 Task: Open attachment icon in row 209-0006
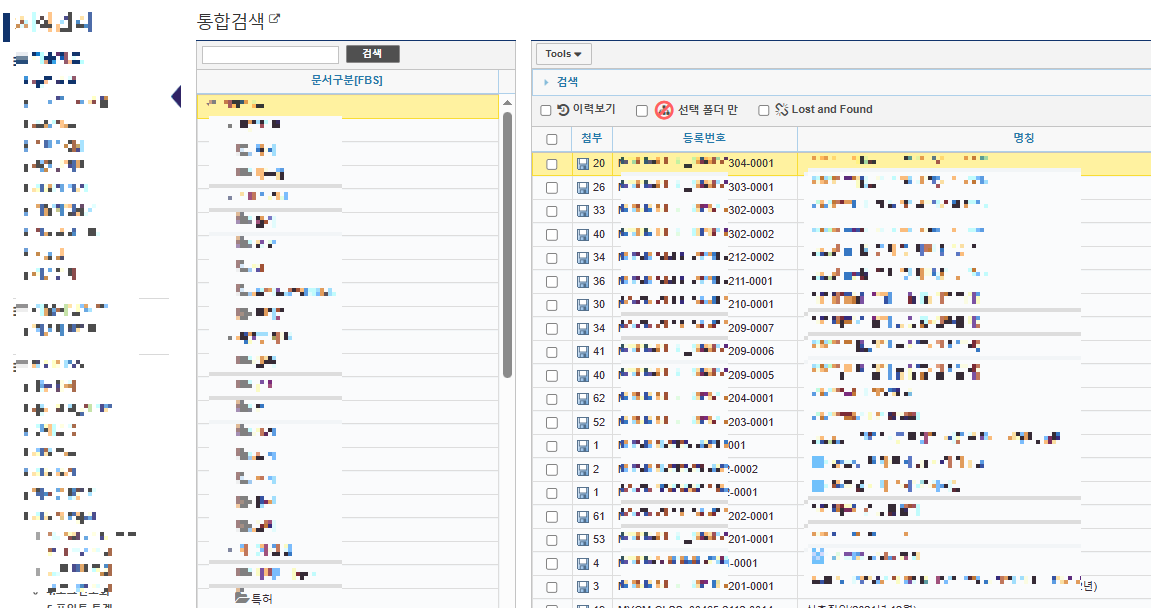click(x=583, y=352)
